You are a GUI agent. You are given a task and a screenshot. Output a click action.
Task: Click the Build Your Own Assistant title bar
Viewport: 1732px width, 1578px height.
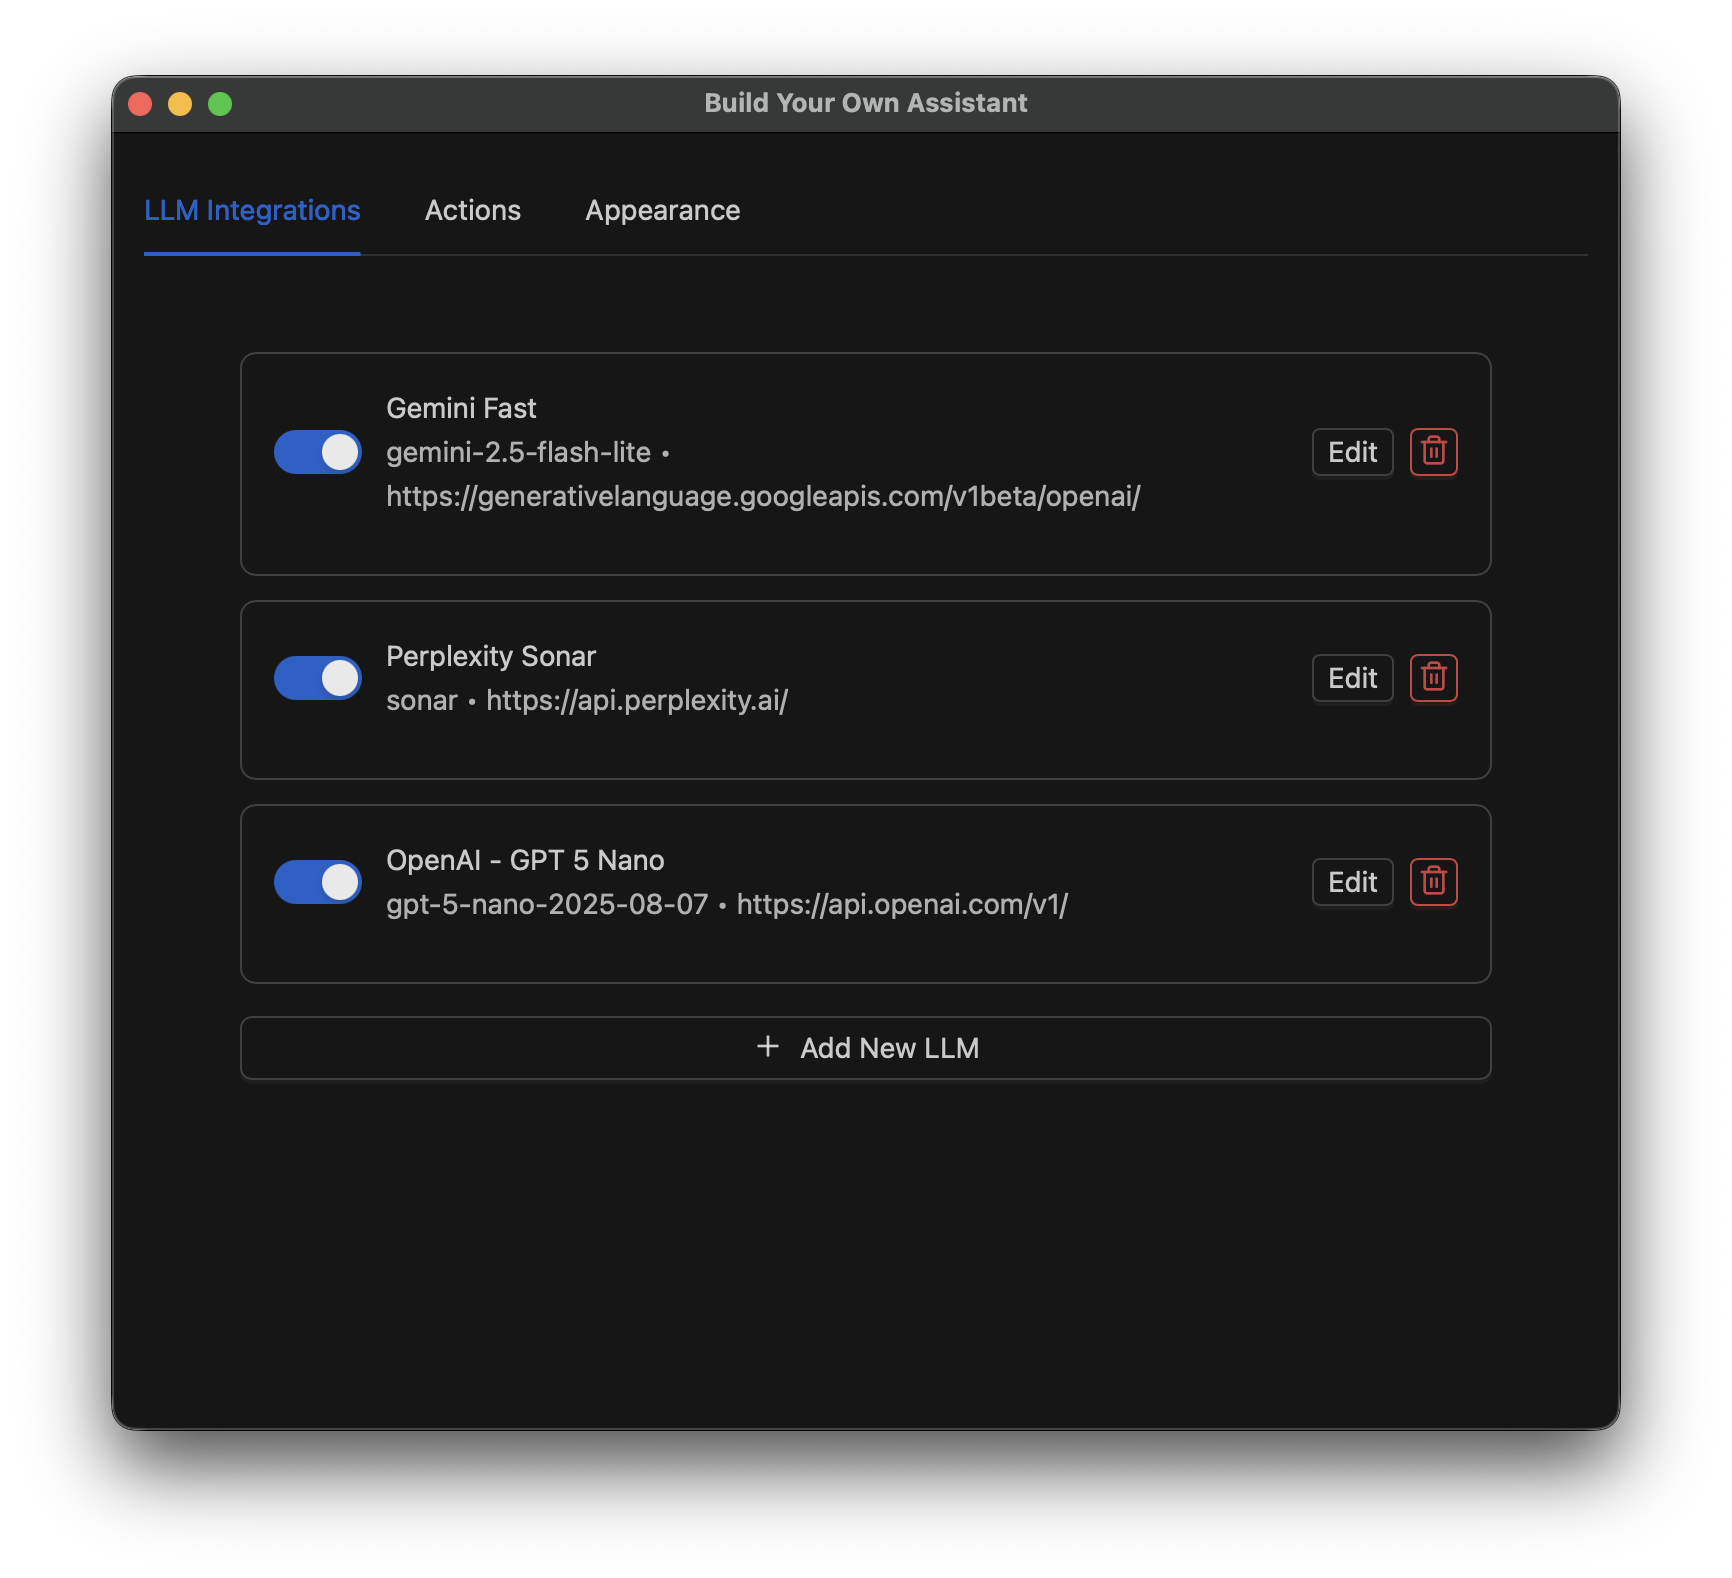(x=866, y=103)
